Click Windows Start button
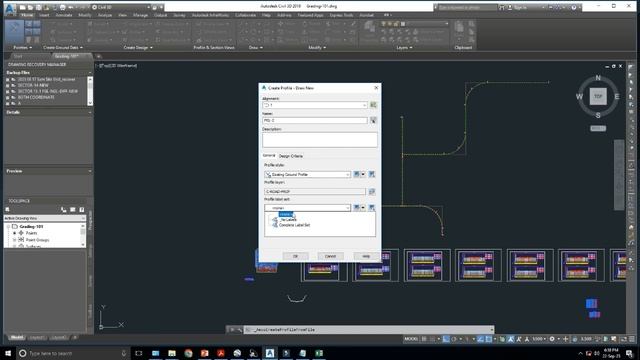The image size is (640, 360). [8, 353]
